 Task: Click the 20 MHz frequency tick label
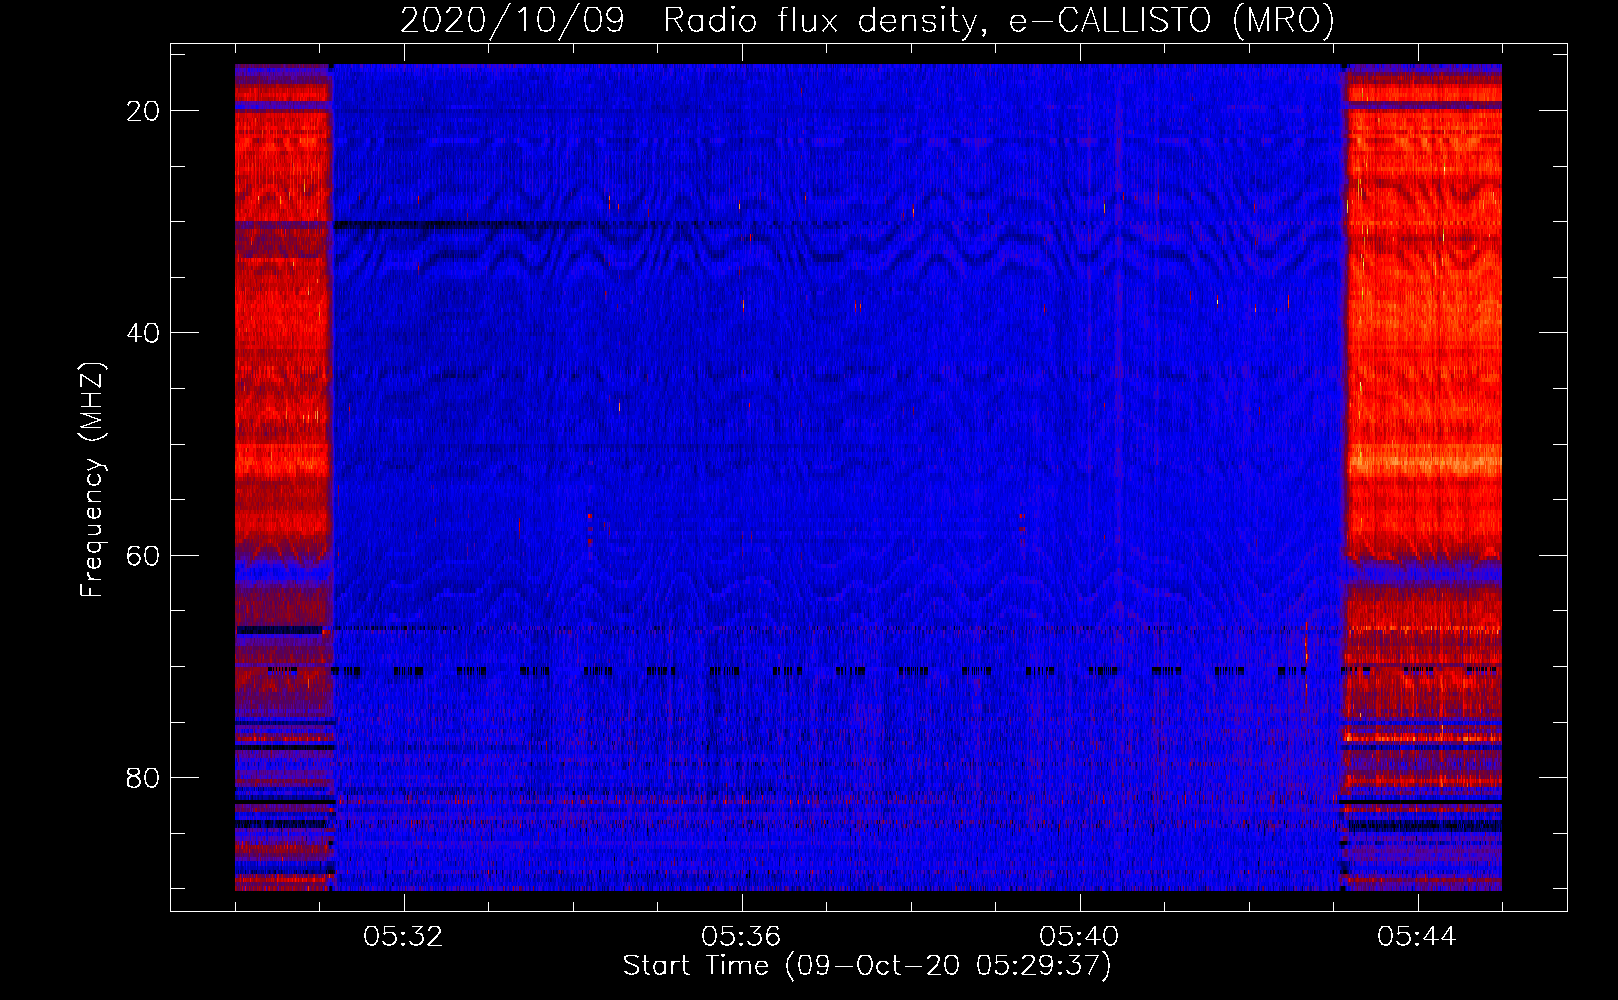coord(143,111)
